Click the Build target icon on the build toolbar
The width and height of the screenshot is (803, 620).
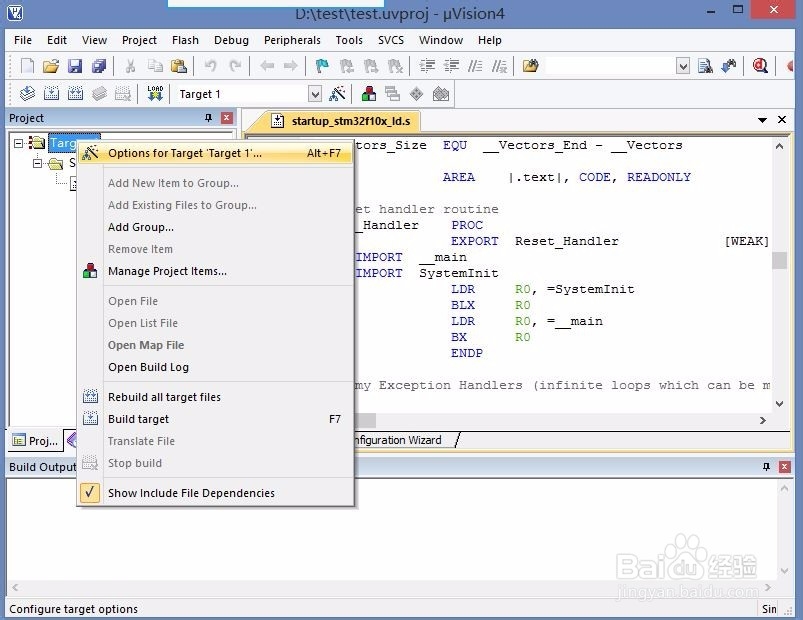tap(51, 94)
